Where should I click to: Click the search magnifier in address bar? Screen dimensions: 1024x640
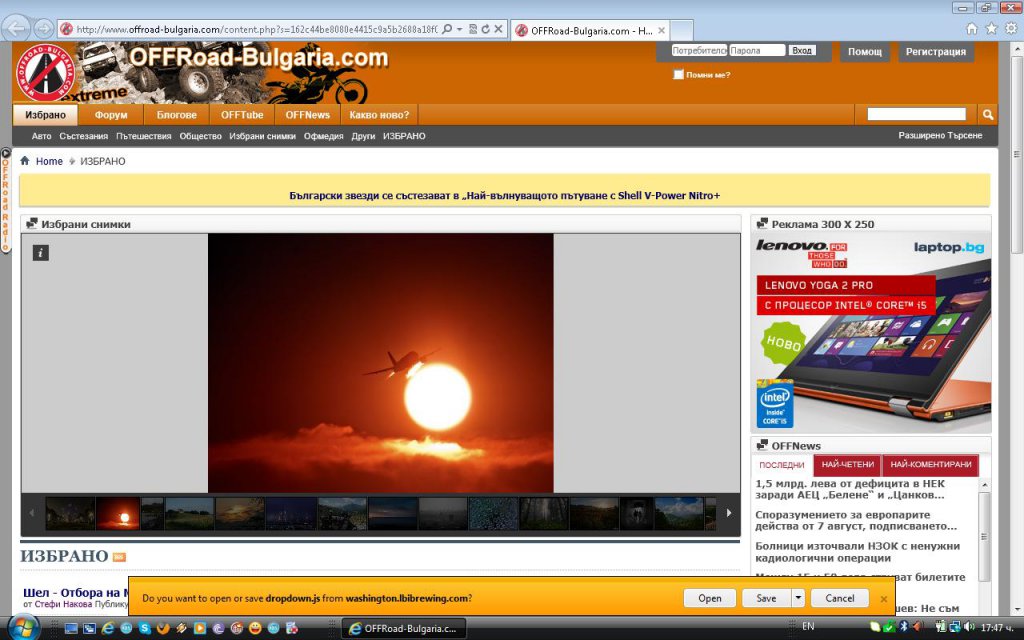[447, 29]
